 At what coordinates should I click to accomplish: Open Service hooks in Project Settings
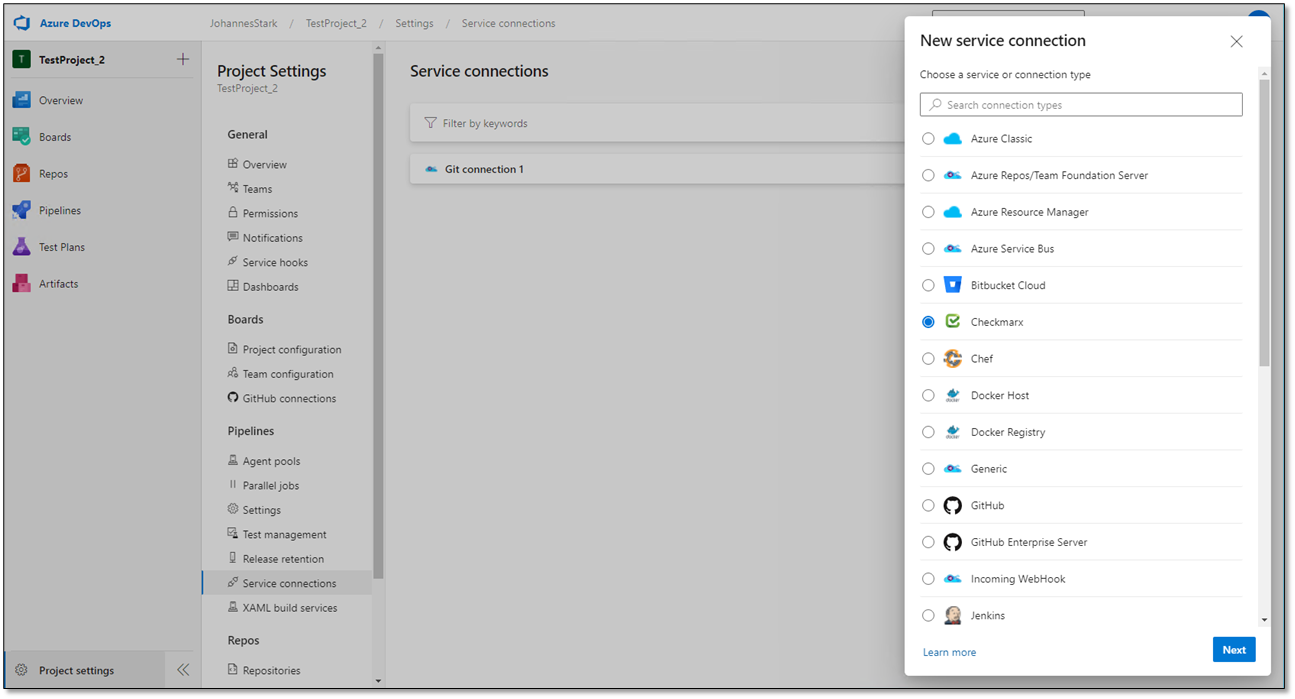point(275,262)
